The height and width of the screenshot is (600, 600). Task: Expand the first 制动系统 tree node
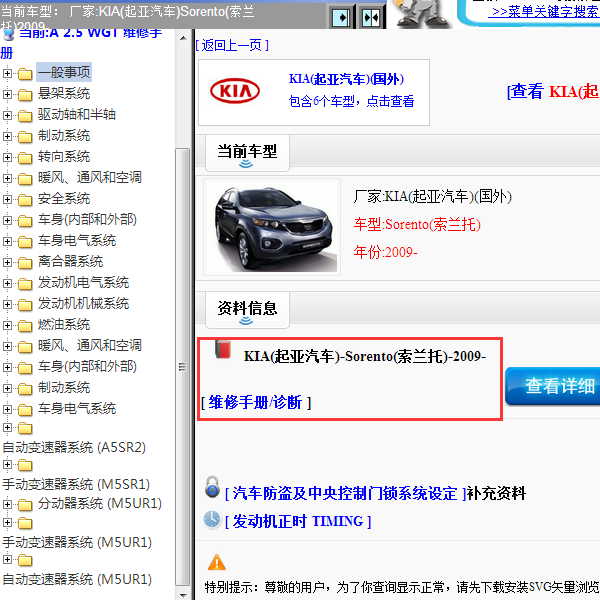coord(7,136)
